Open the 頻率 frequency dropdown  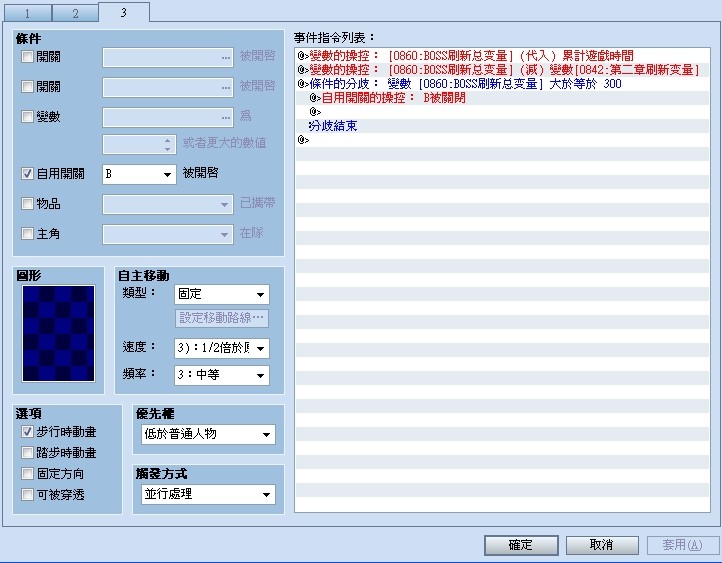[221, 375]
